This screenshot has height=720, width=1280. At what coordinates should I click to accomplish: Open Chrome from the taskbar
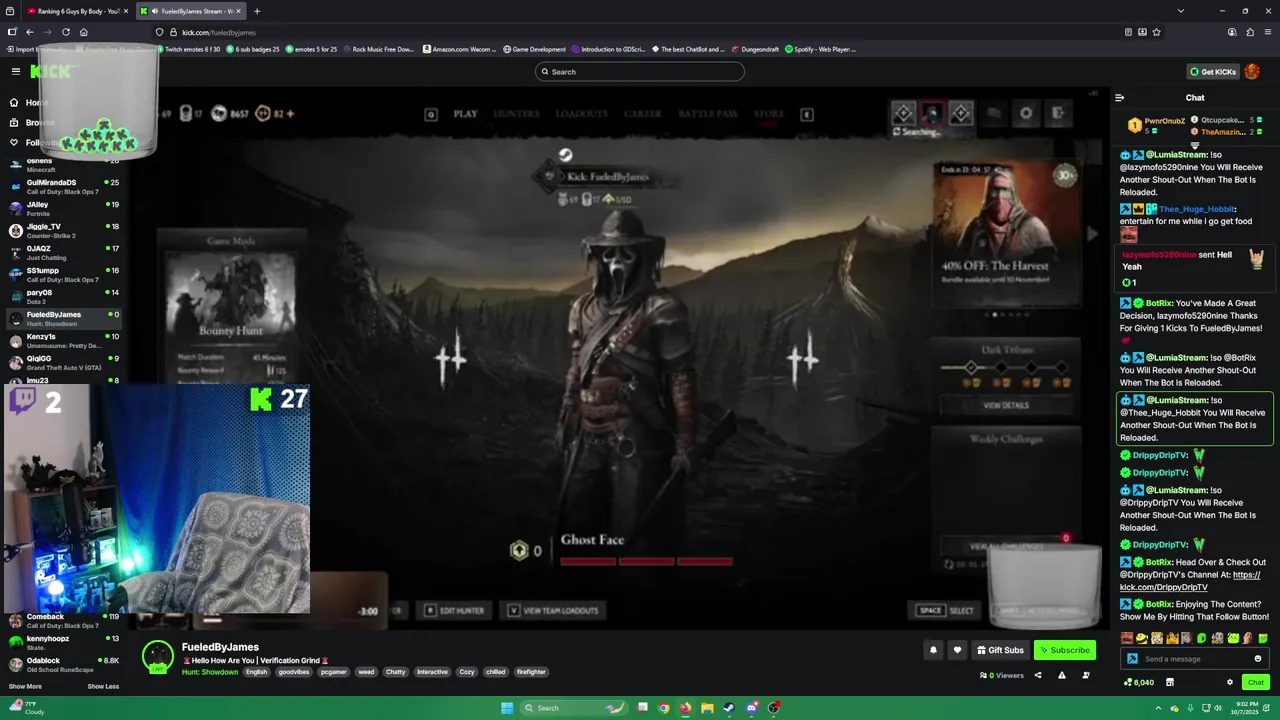(663, 708)
